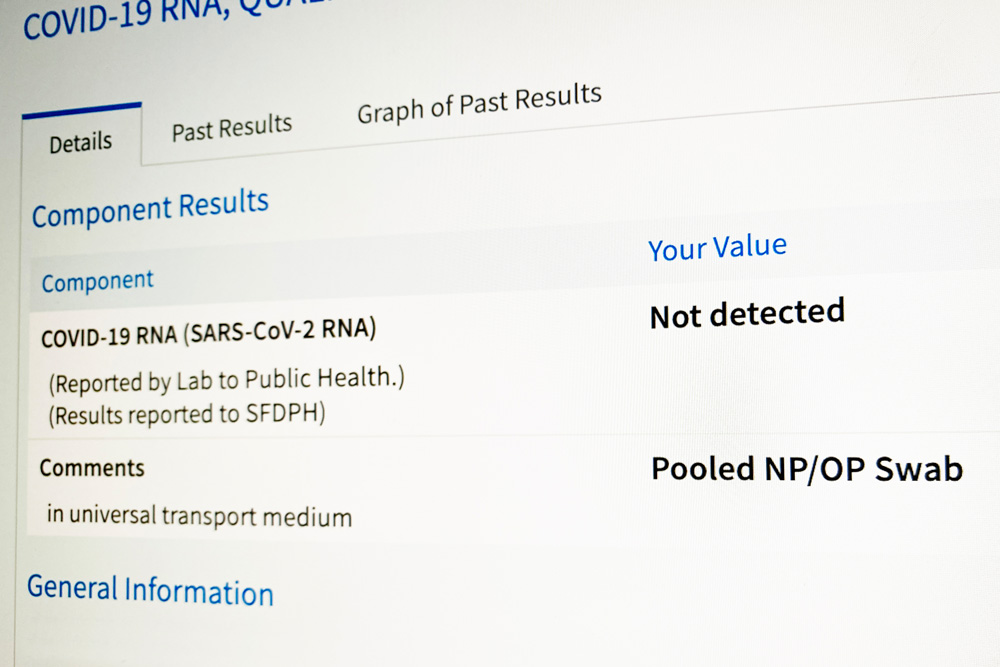Click the word SFDPH in the note
Screen dimensions: 1000x667
(286, 413)
